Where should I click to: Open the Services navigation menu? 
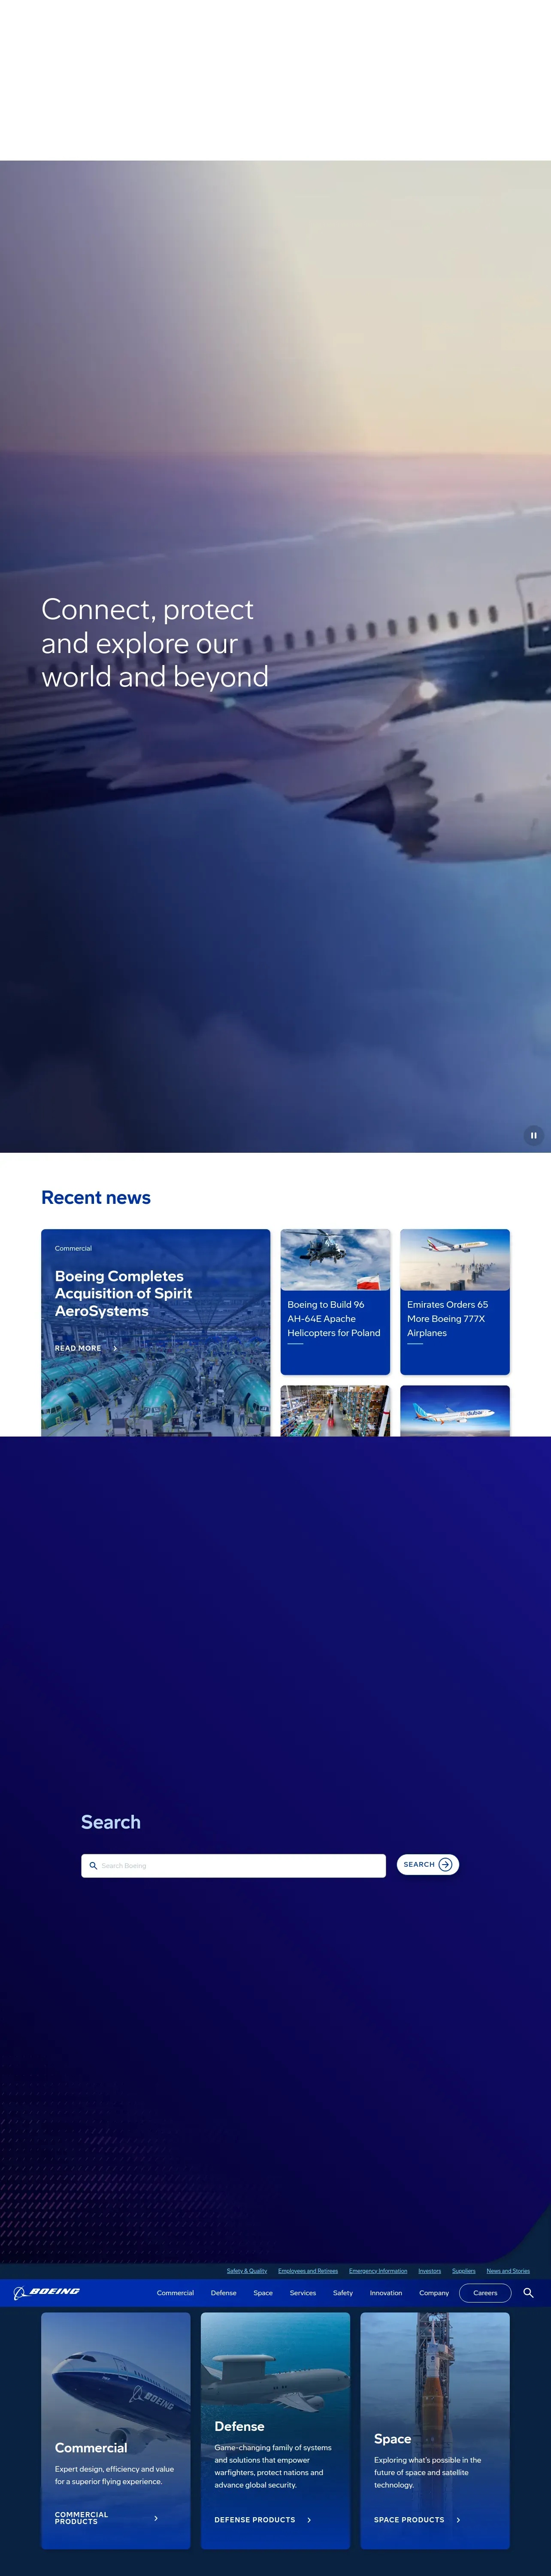click(303, 2293)
